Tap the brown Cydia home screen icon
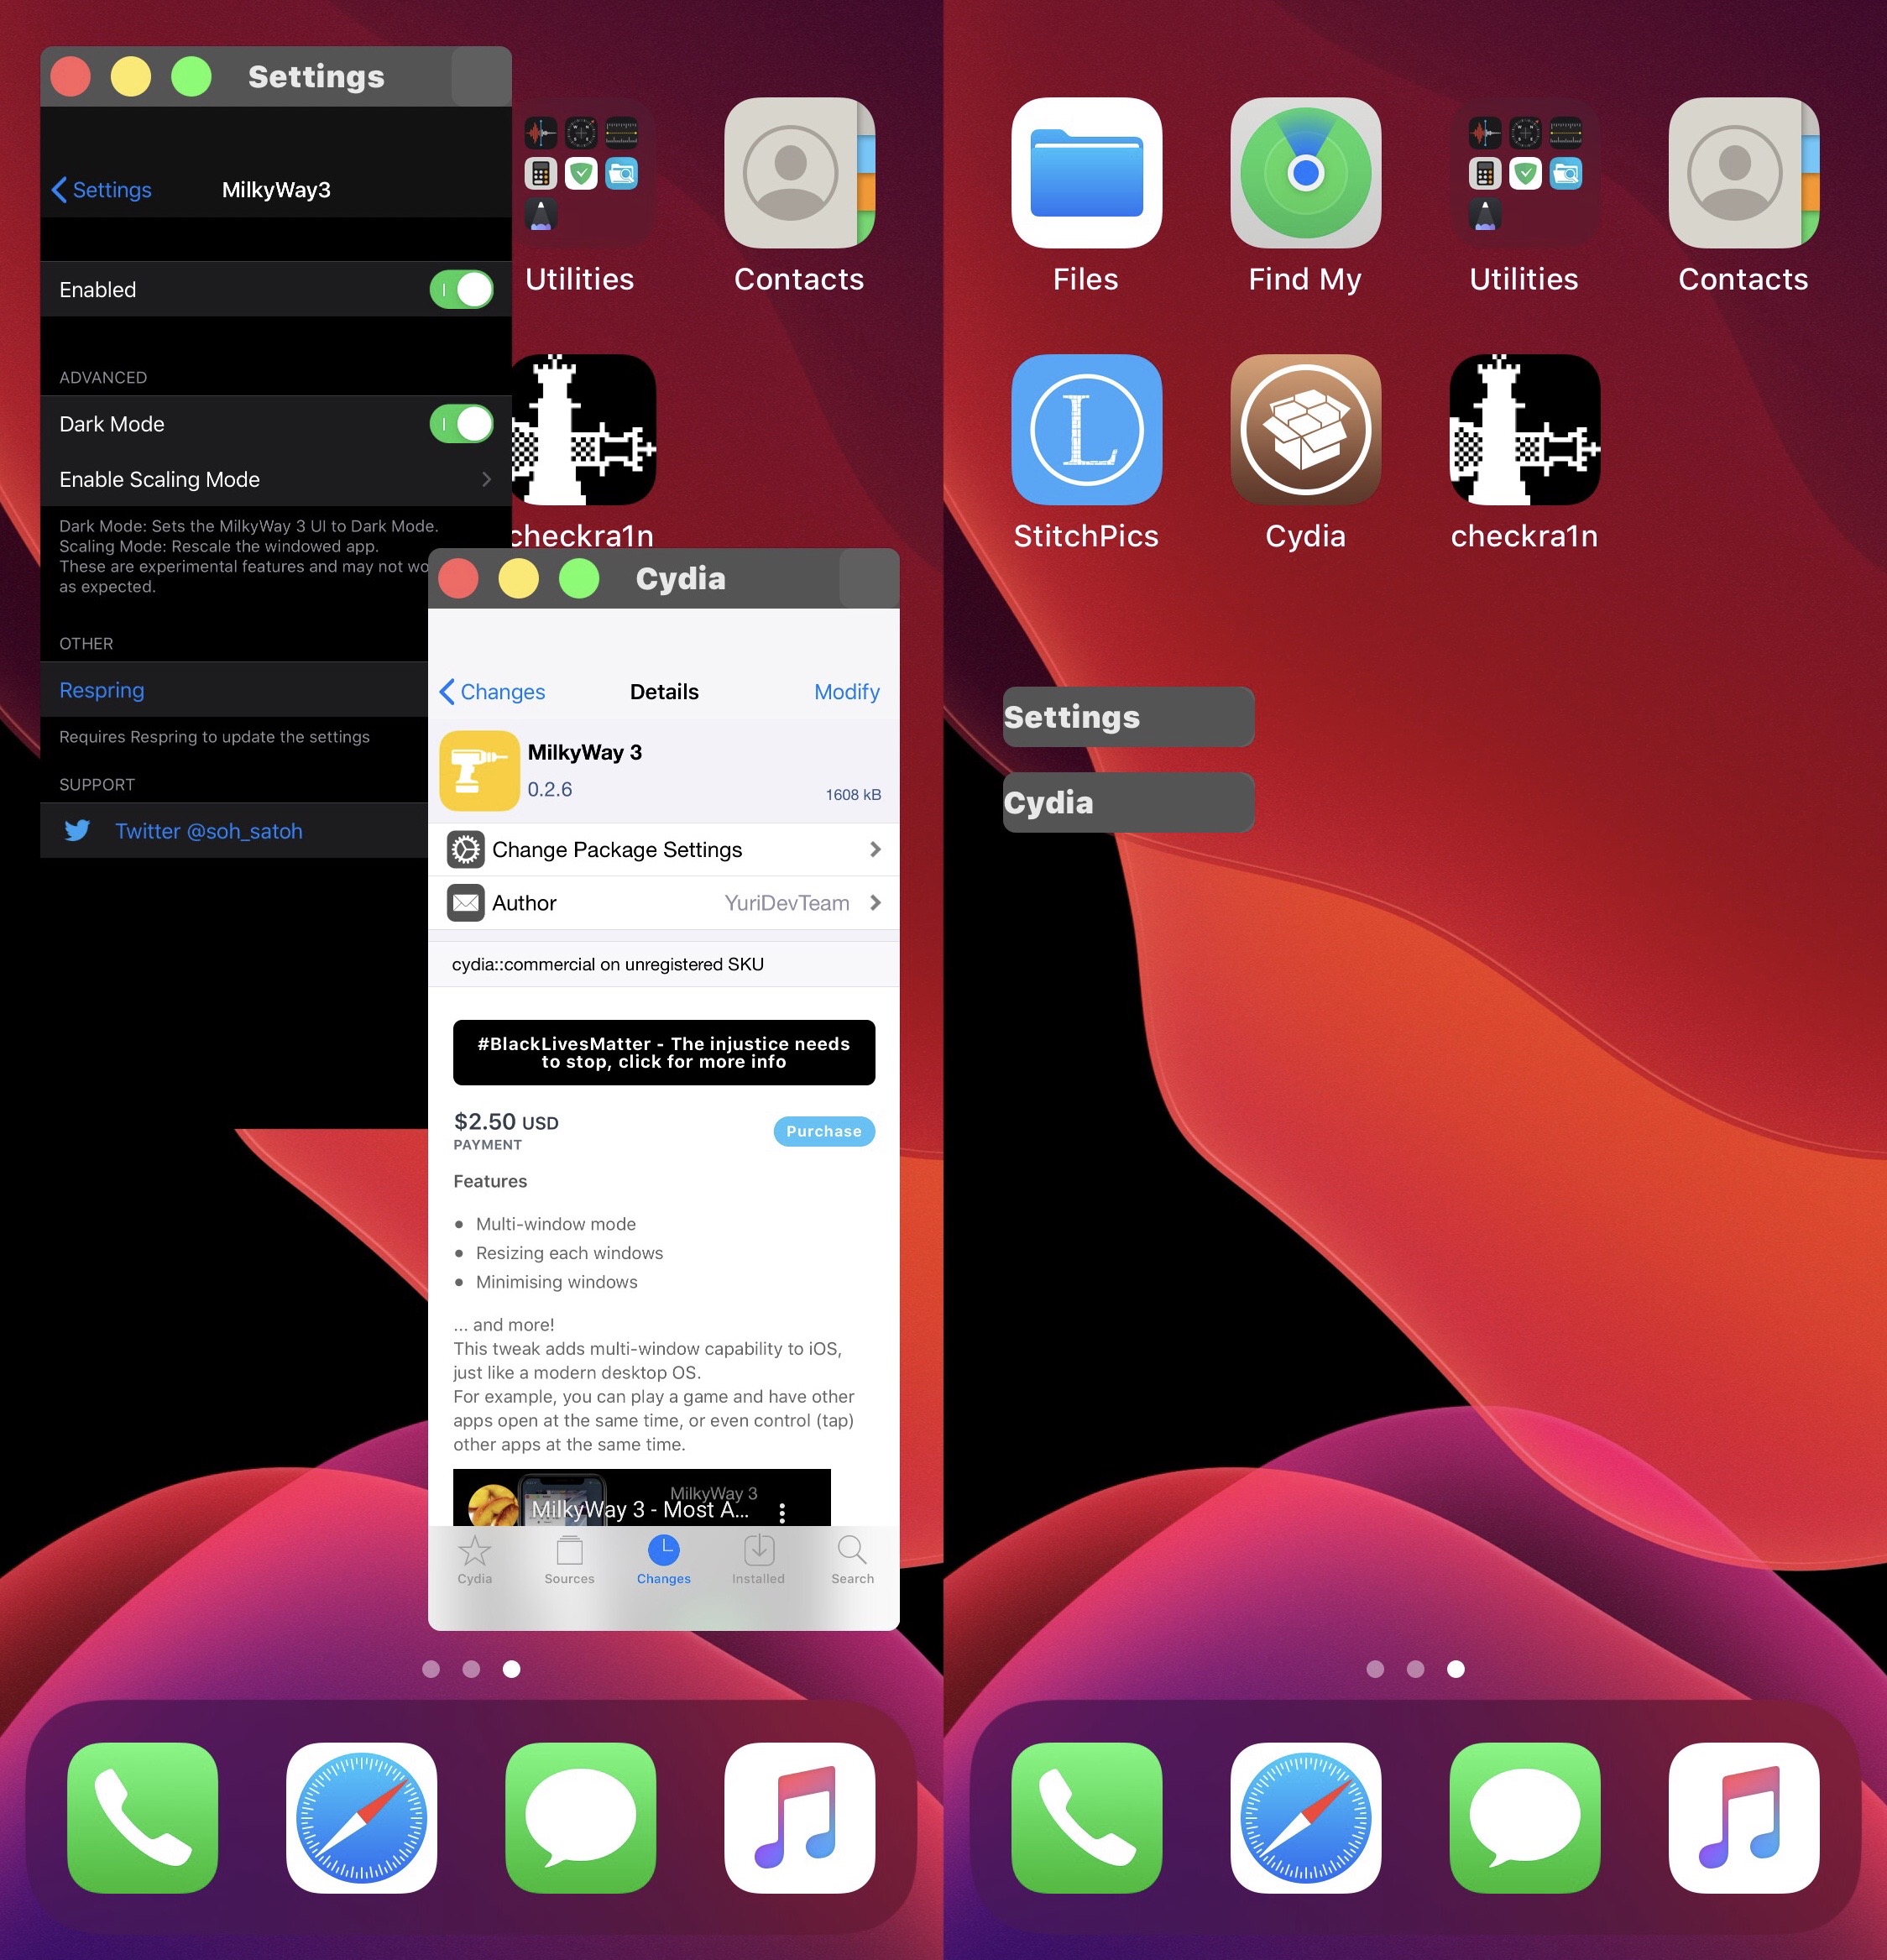 (x=1305, y=429)
